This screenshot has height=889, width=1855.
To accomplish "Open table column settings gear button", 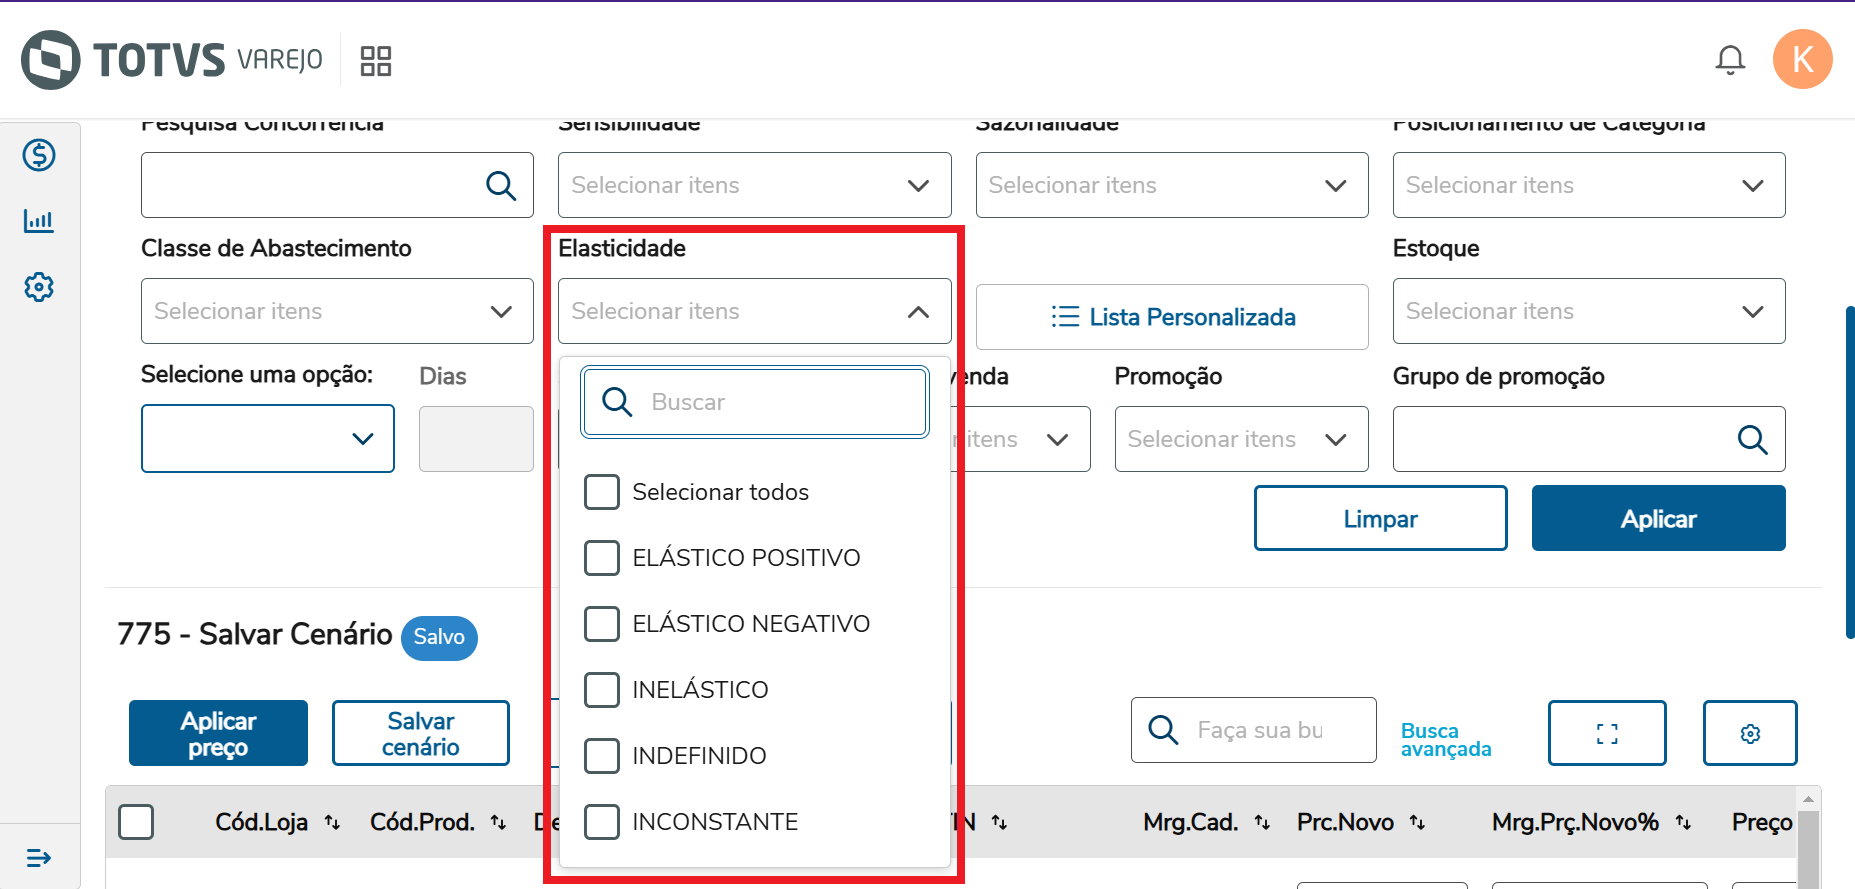I will [x=1749, y=733].
